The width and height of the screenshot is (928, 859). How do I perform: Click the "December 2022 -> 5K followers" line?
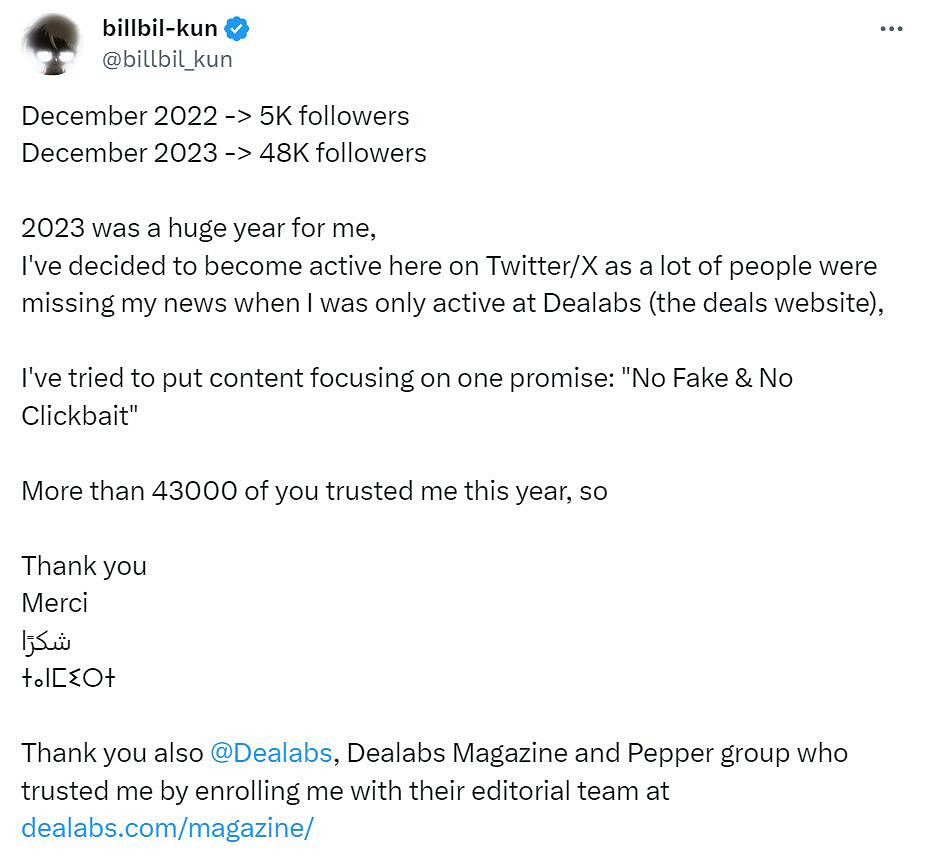[215, 116]
